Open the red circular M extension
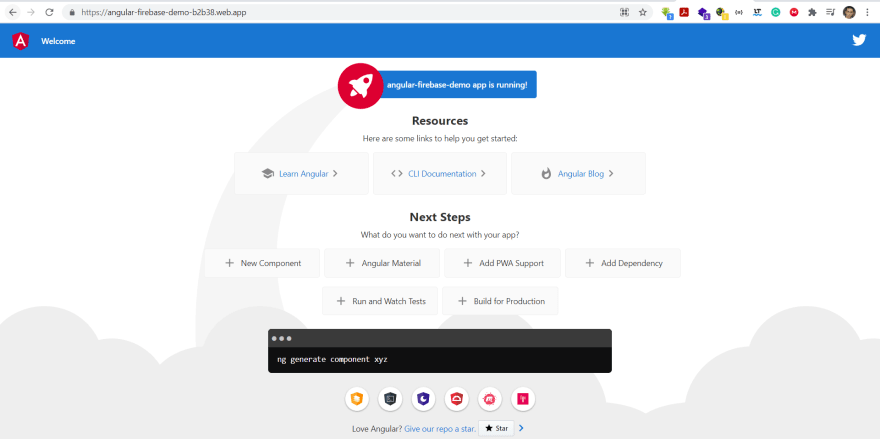 point(794,12)
